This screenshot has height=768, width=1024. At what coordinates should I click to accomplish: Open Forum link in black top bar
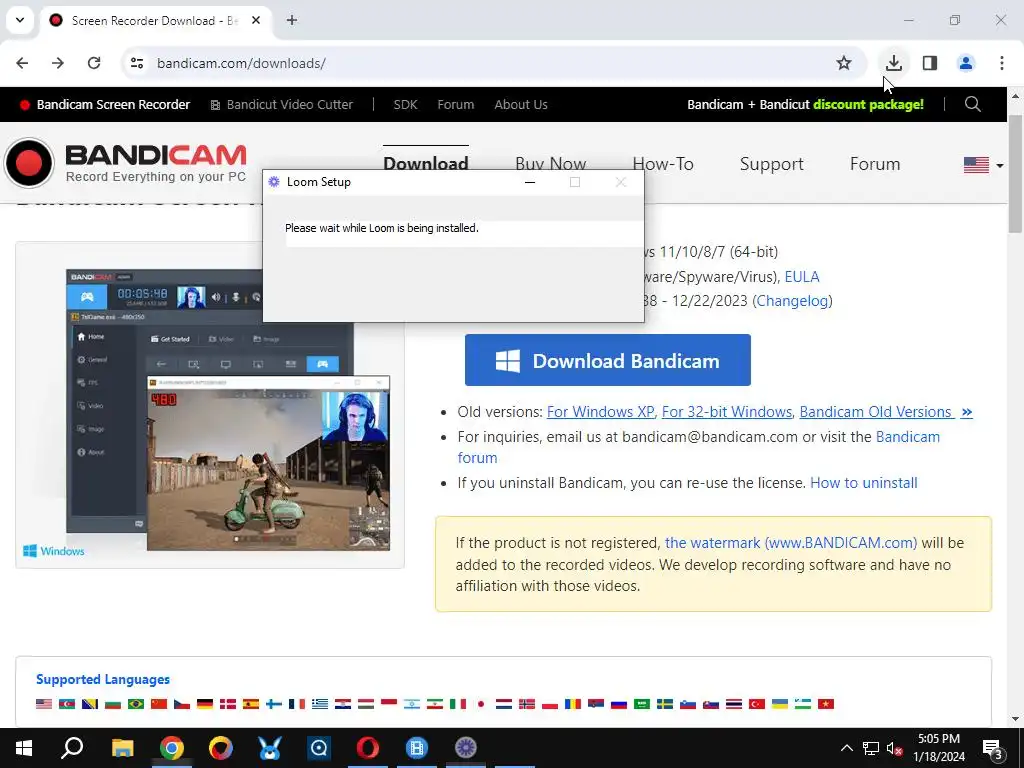(x=456, y=104)
